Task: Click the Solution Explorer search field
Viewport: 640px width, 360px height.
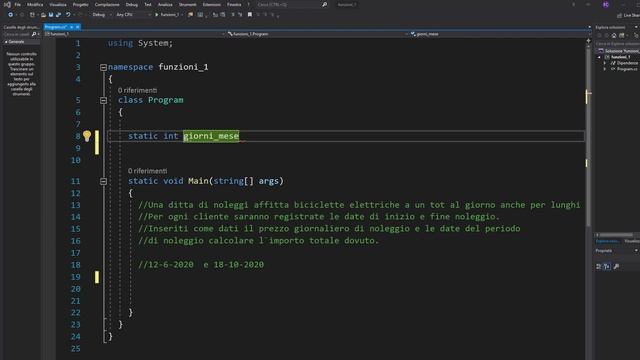Action: [617, 44]
